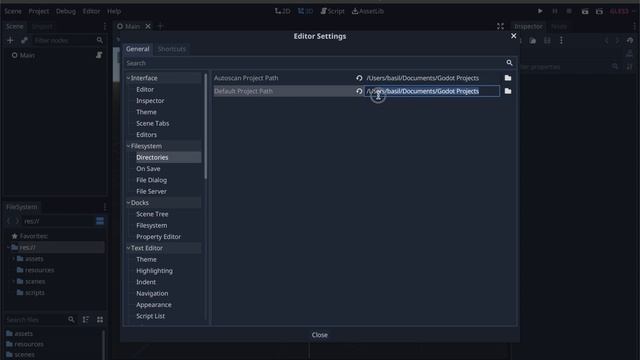Open the Scene menu
Viewport: 640px width, 360px height.
click(x=13, y=11)
